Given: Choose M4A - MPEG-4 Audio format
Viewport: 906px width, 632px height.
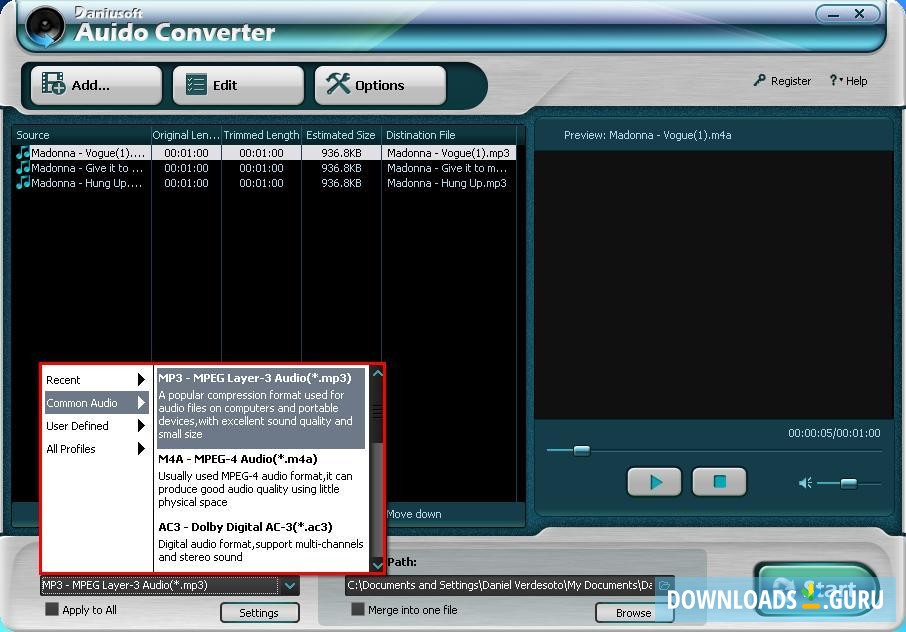Looking at the screenshot, I should click(x=261, y=482).
